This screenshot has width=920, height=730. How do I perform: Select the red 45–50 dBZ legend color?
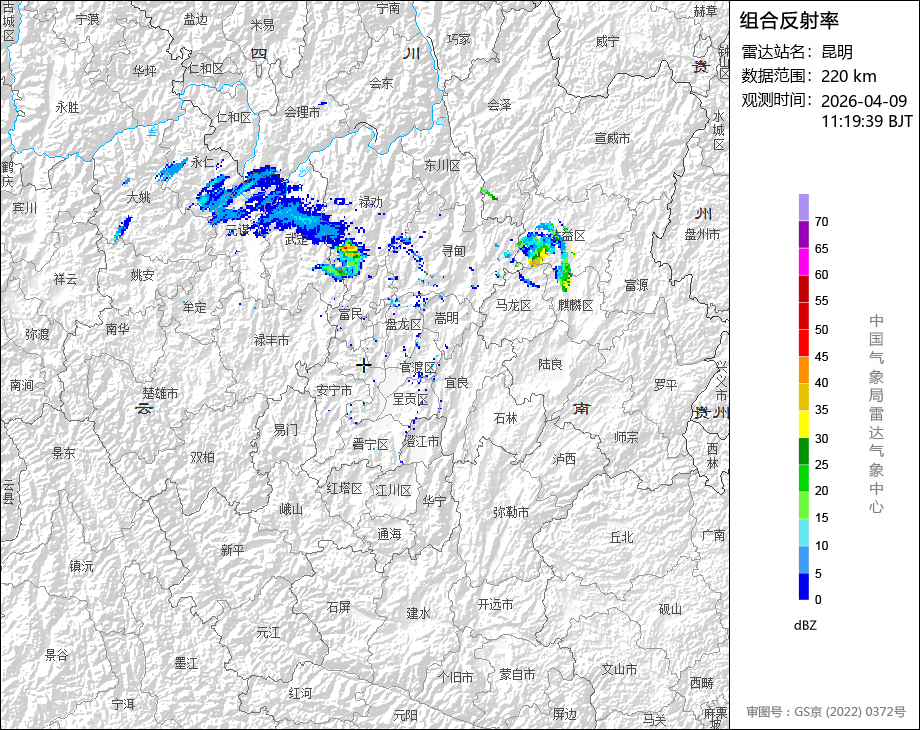point(804,343)
